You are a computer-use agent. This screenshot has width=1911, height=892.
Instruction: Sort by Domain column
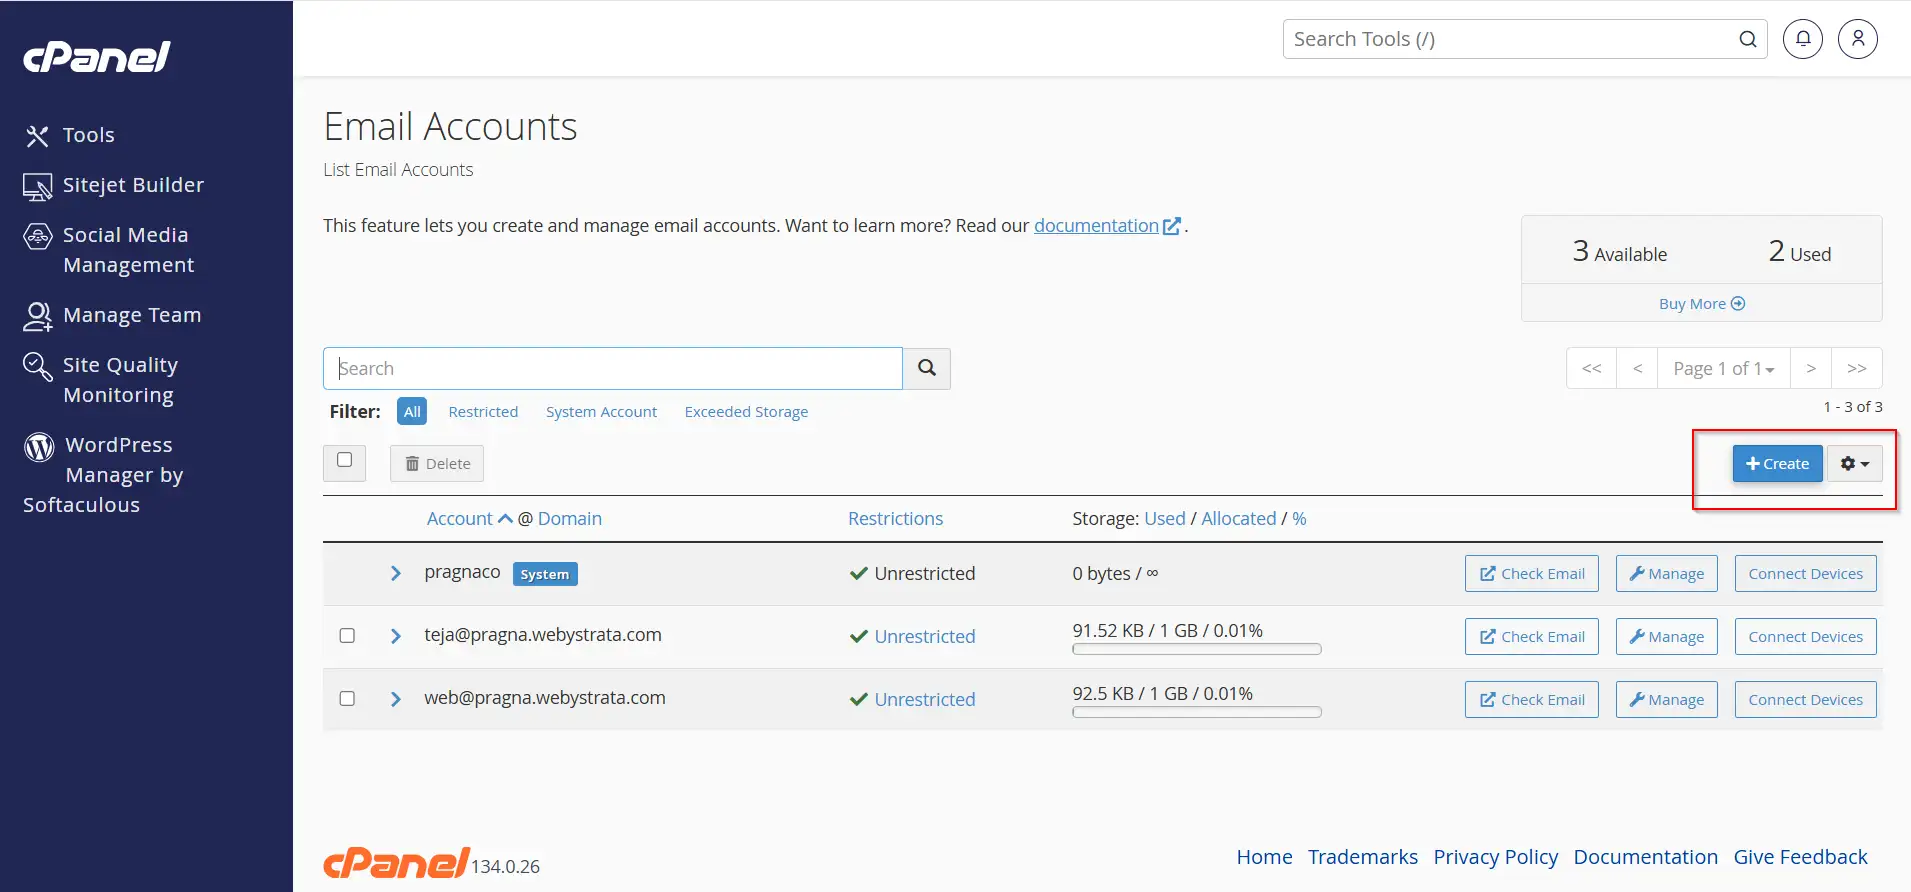570,519
